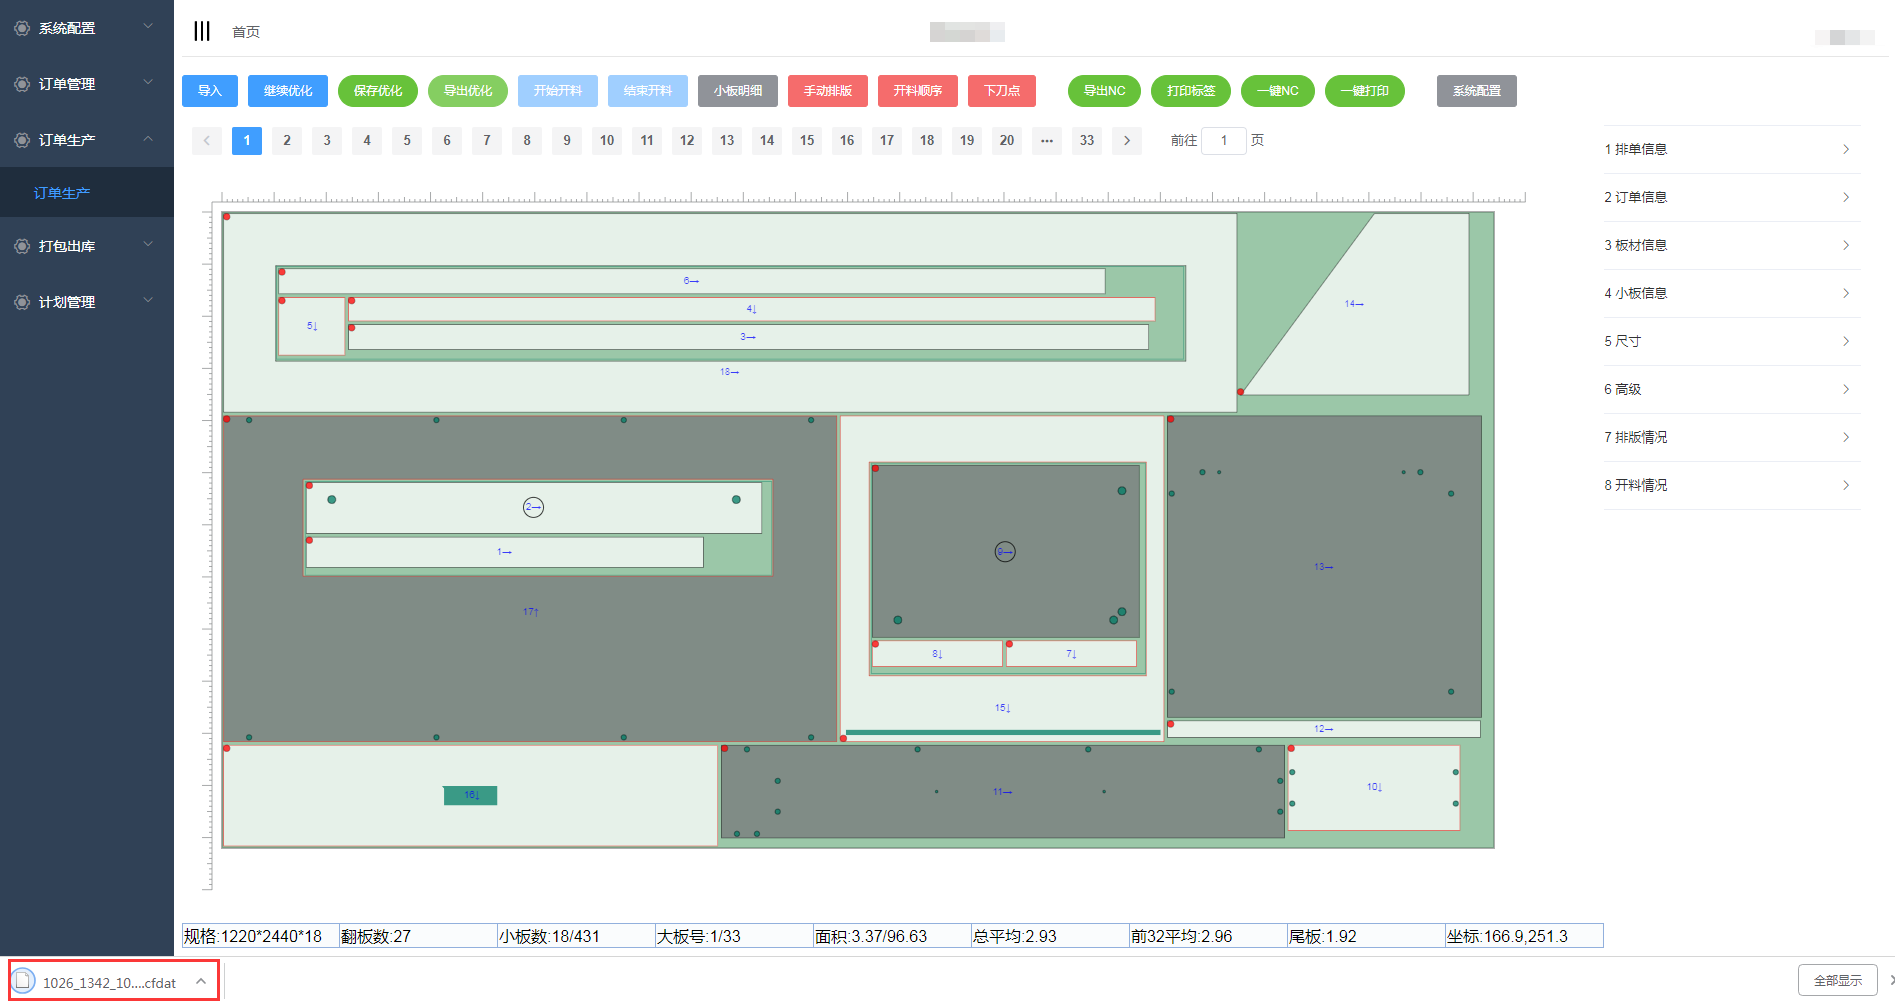This screenshot has height=1001, width=1895.
Task: Click the page number input field
Action: 1223,141
